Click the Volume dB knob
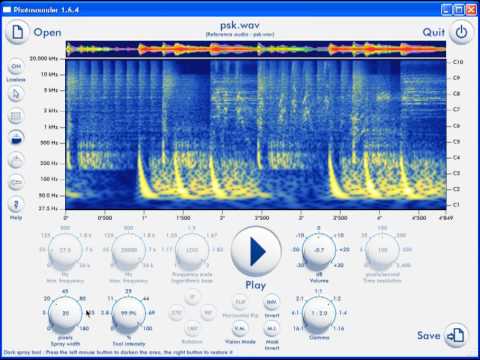This screenshot has height=360, width=480. coord(319,250)
